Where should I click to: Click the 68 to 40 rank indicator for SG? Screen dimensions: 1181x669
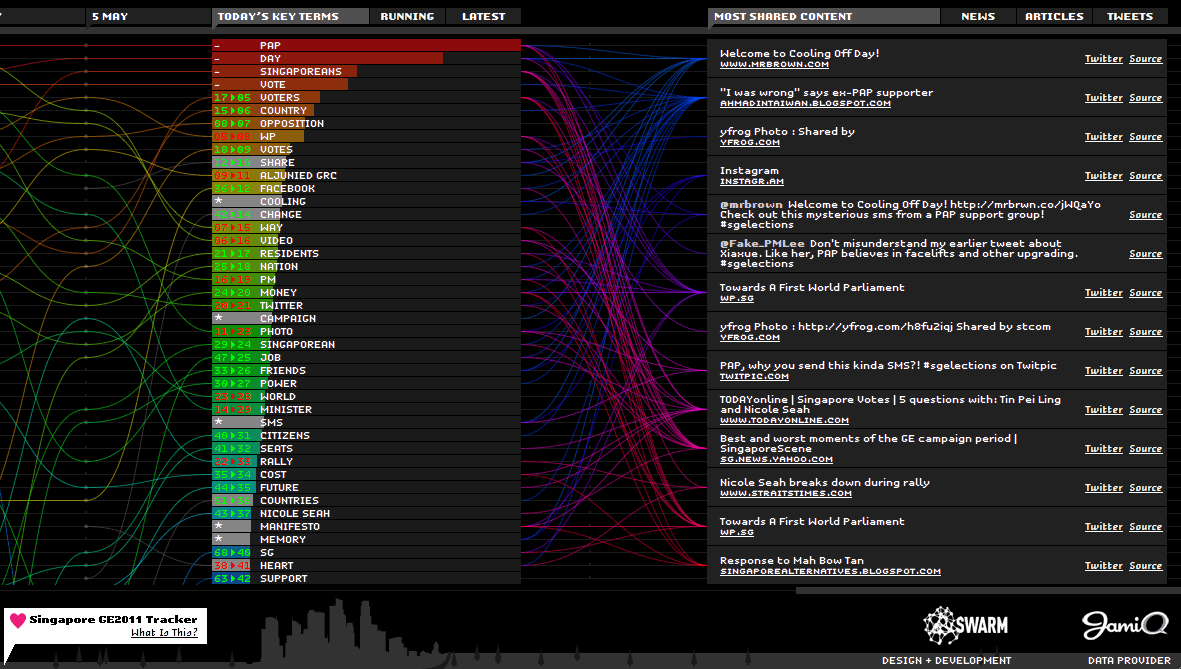click(x=233, y=552)
